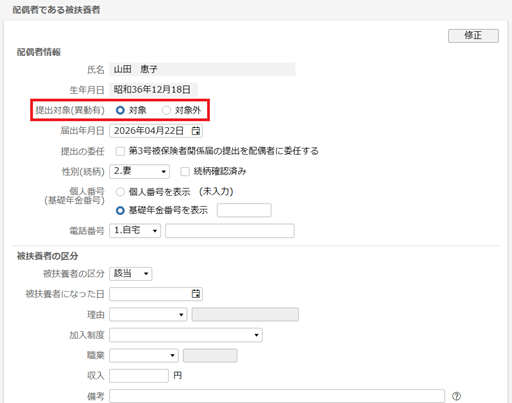Click the 基礎年金番号 input box

click(244, 210)
